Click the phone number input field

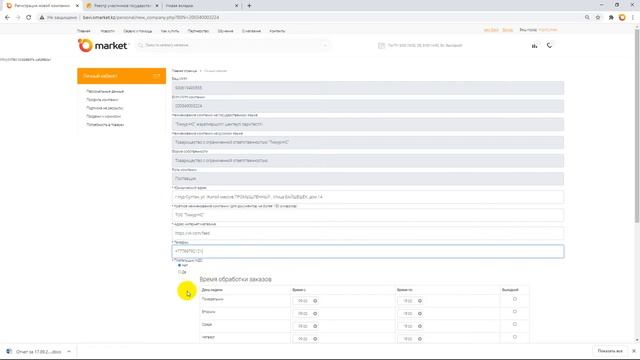click(368, 251)
